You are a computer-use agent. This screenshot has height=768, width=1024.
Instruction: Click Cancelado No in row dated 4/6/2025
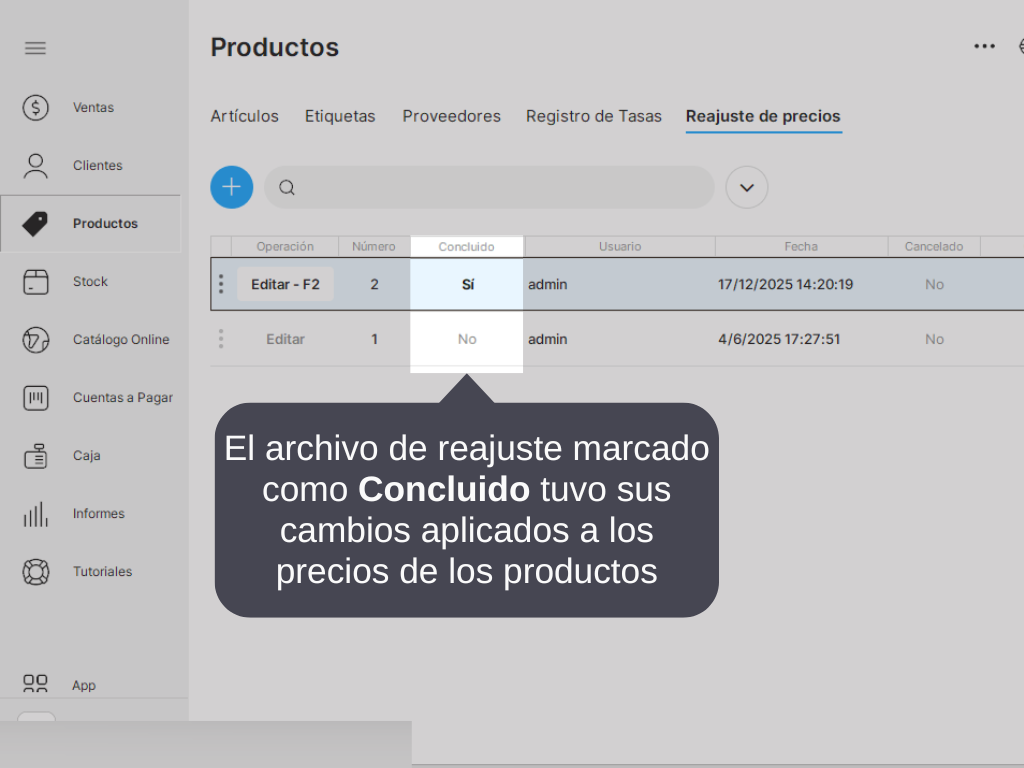click(935, 339)
